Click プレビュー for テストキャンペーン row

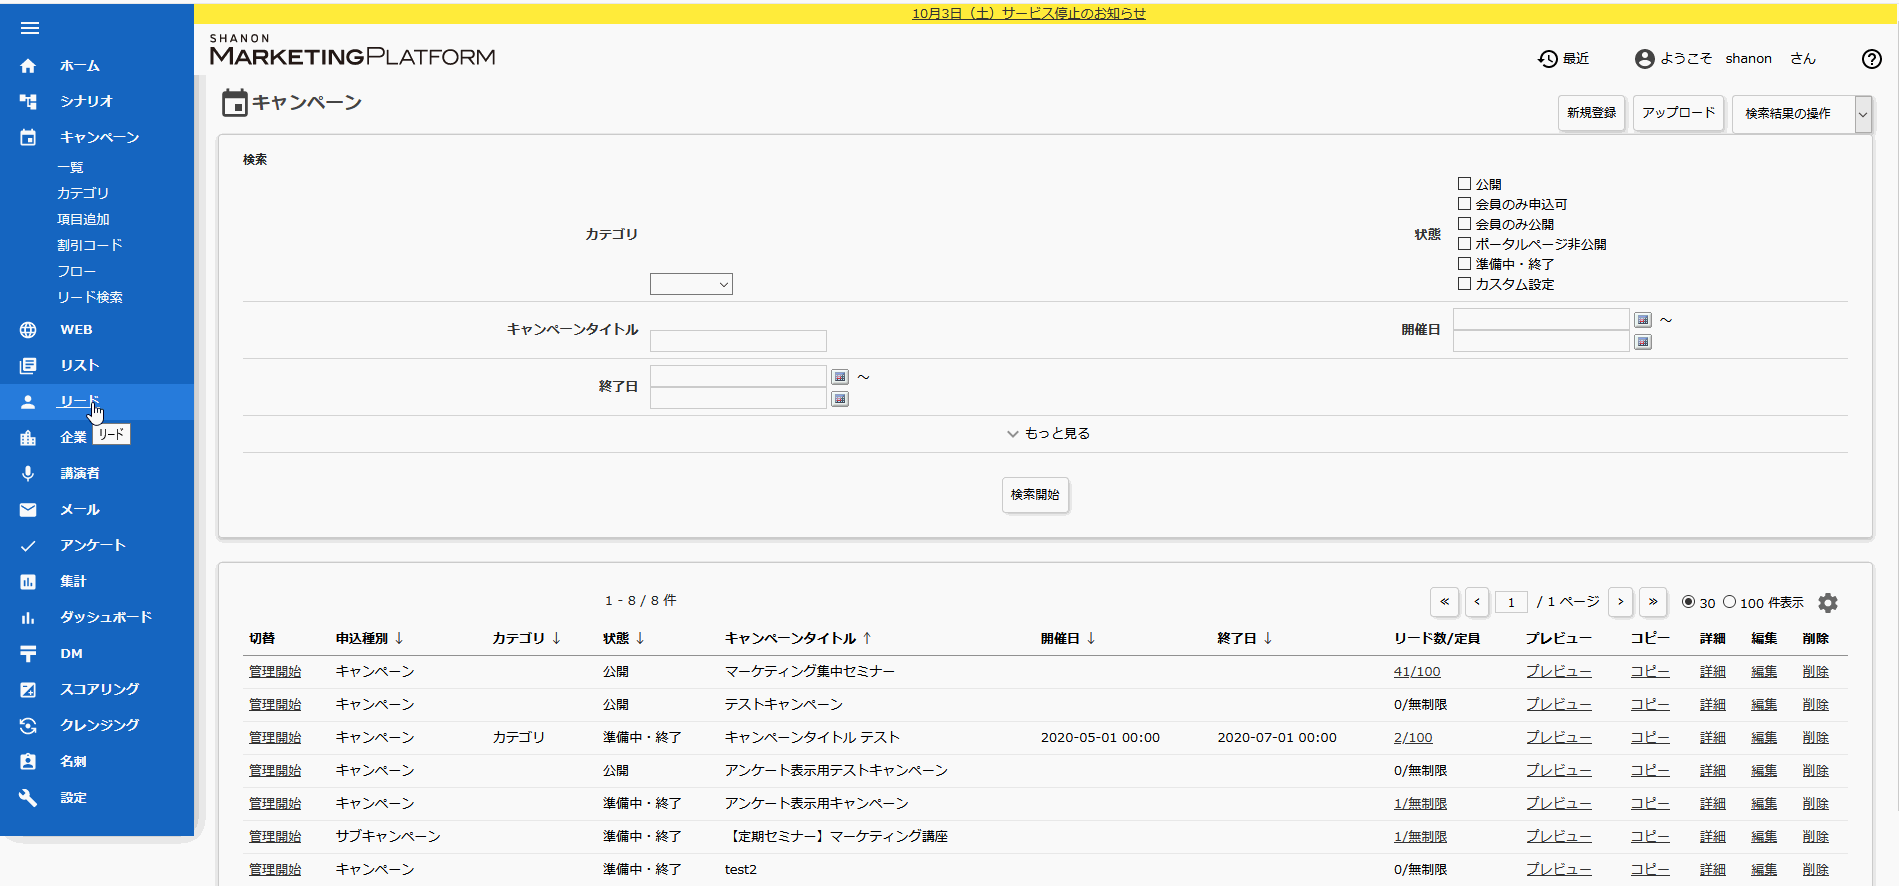click(x=1558, y=705)
